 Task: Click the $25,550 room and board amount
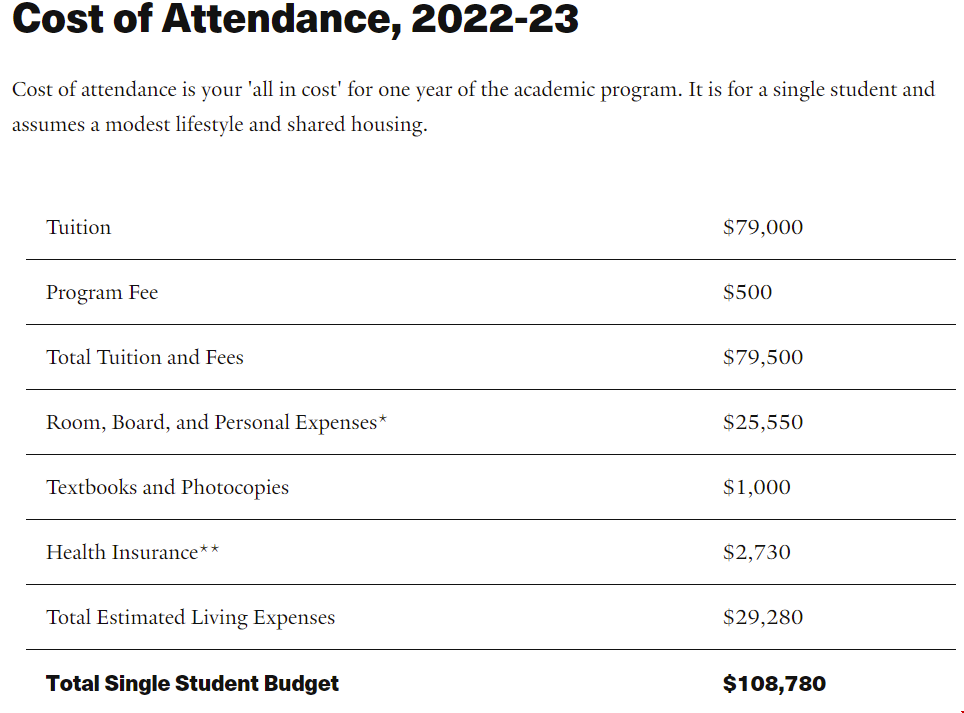pos(763,422)
